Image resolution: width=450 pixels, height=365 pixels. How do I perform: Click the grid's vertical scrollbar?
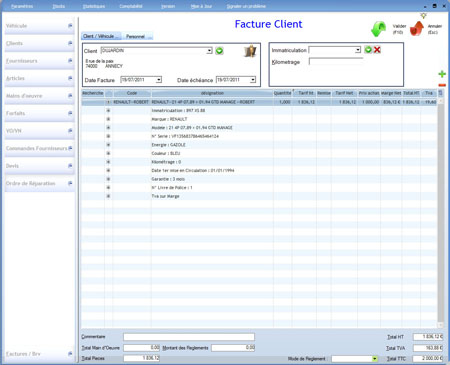tap(440, 212)
